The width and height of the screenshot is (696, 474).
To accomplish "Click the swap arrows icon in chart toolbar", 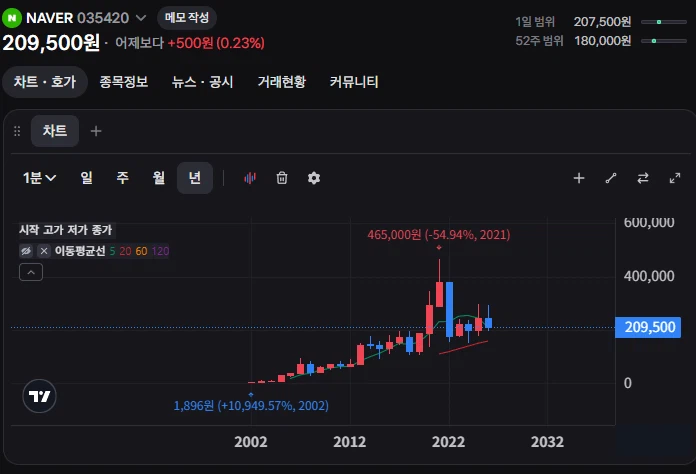I will click(x=643, y=178).
